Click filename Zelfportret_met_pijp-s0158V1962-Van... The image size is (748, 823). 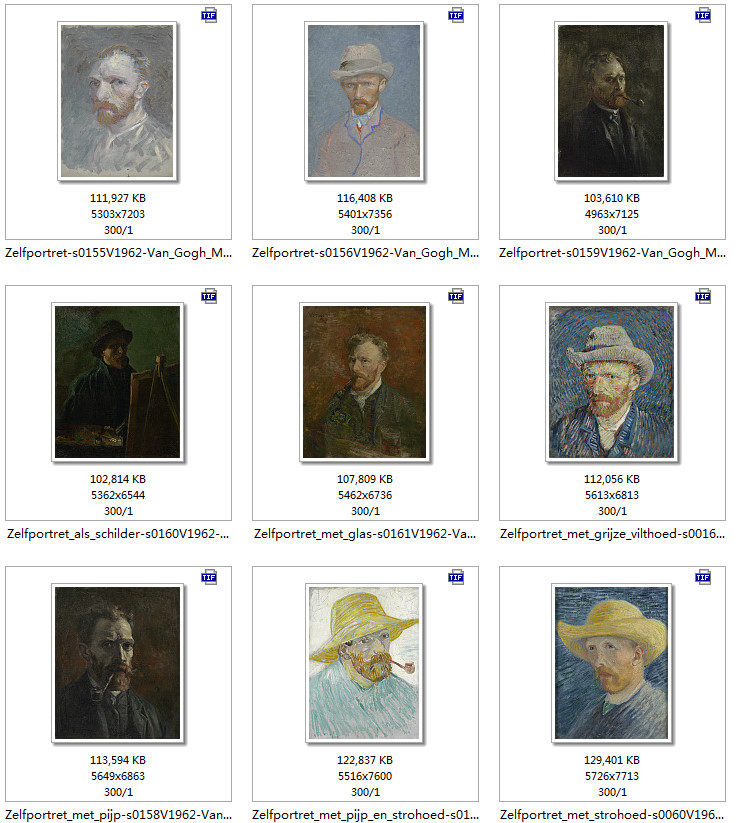118,815
